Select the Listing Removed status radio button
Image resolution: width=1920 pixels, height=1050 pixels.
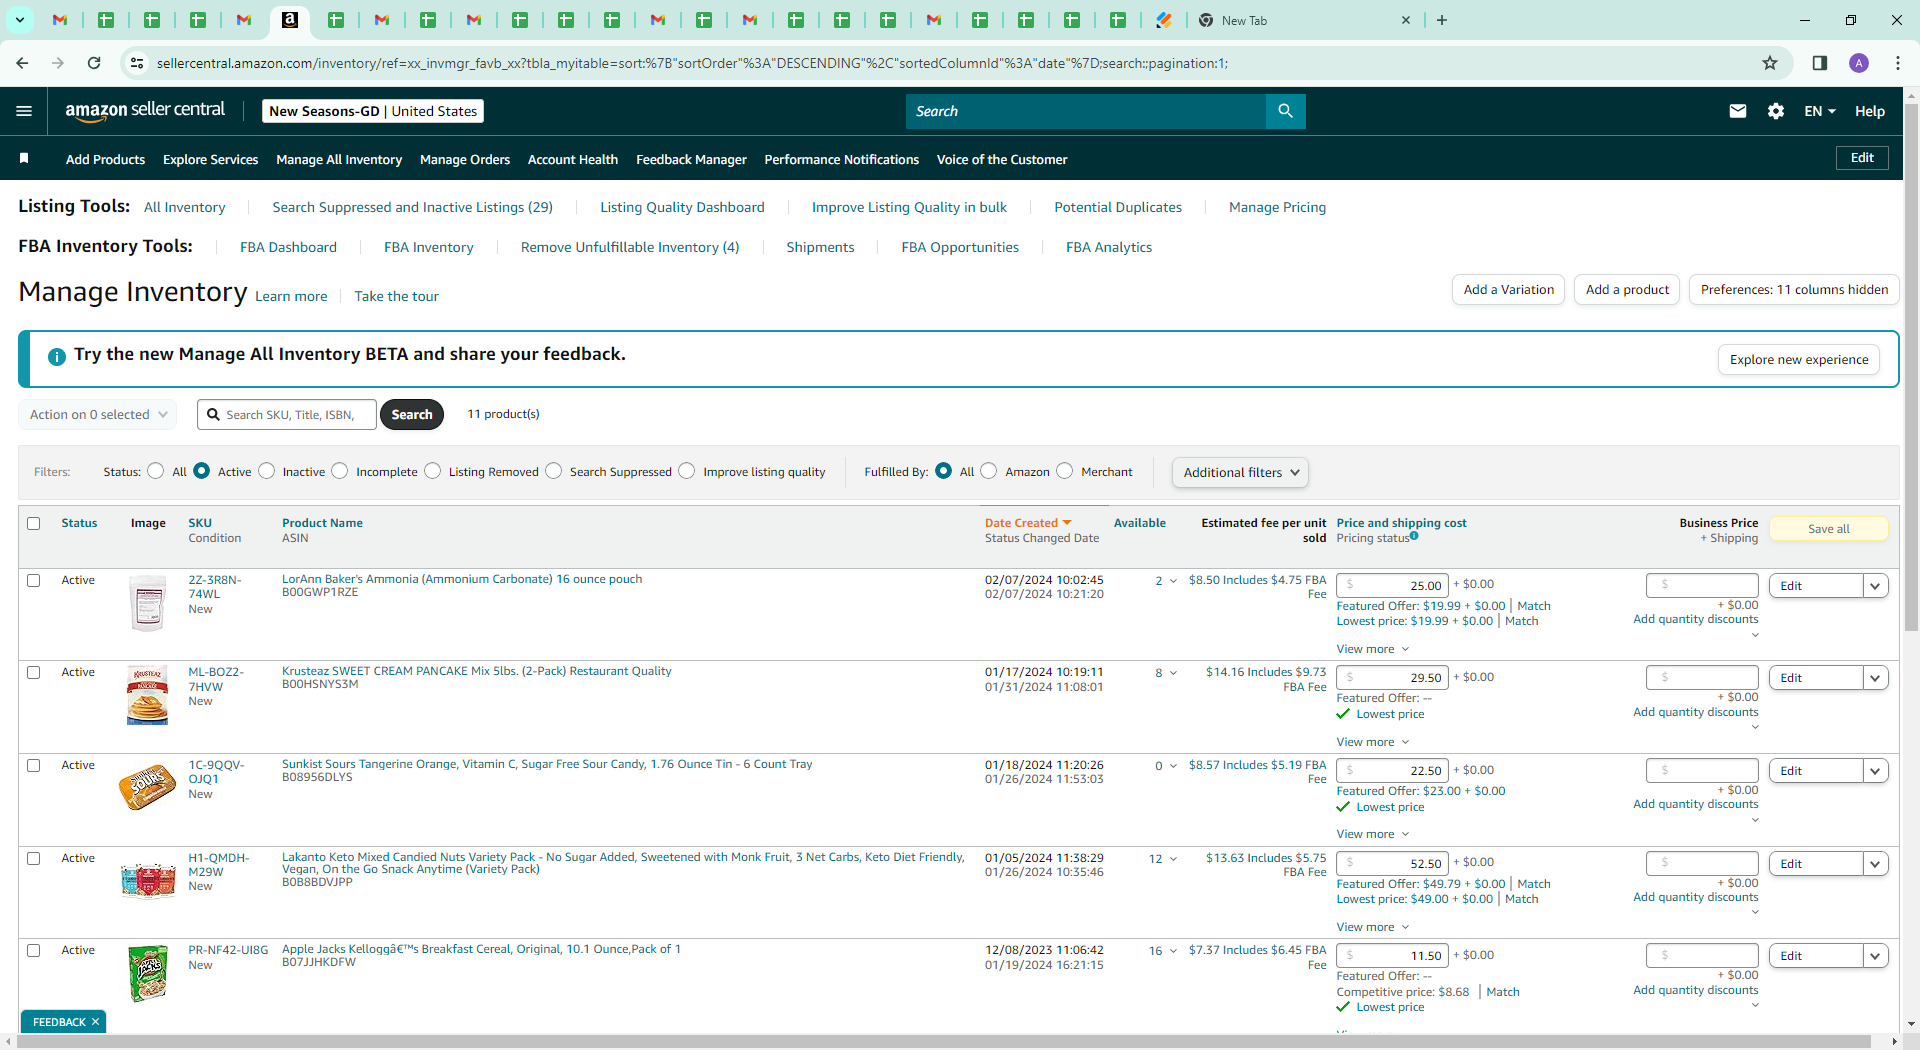[x=432, y=471]
